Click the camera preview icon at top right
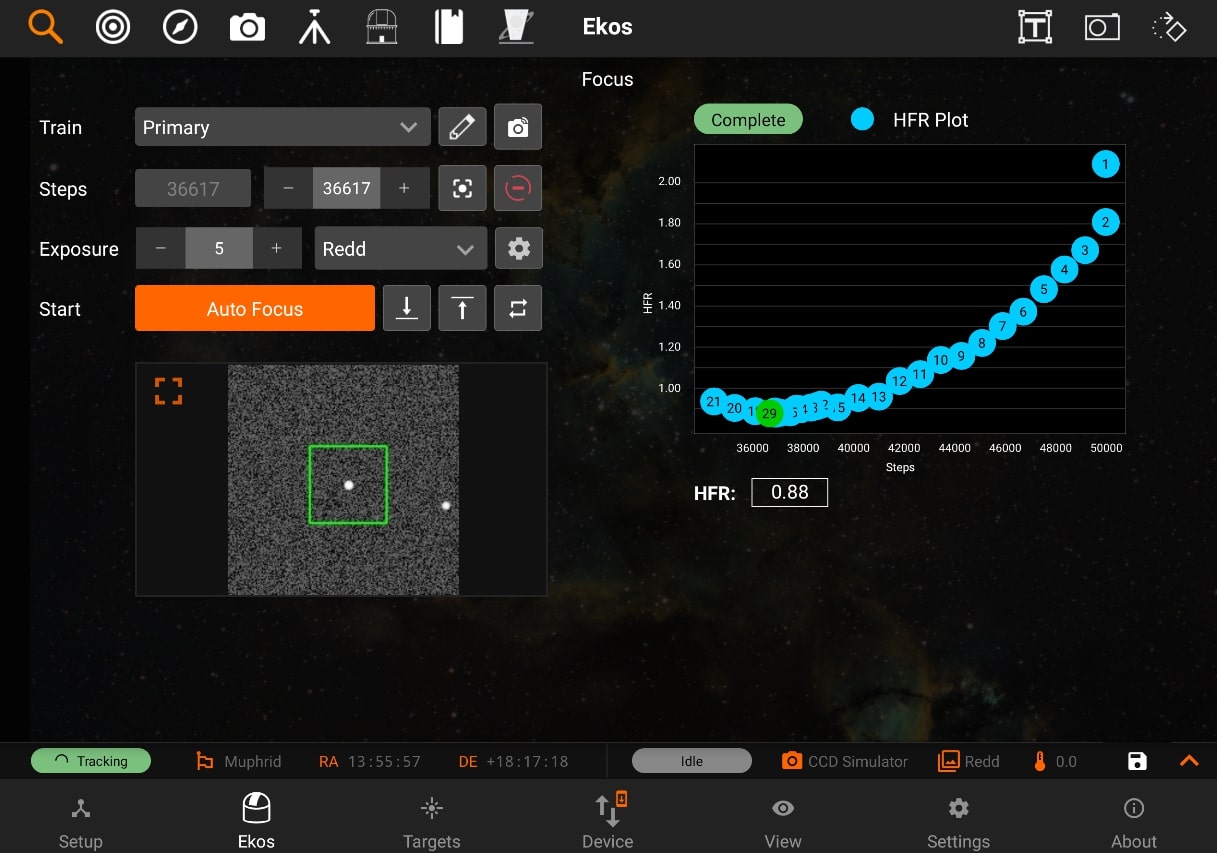This screenshot has height=853, width=1217. point(1102,27)
